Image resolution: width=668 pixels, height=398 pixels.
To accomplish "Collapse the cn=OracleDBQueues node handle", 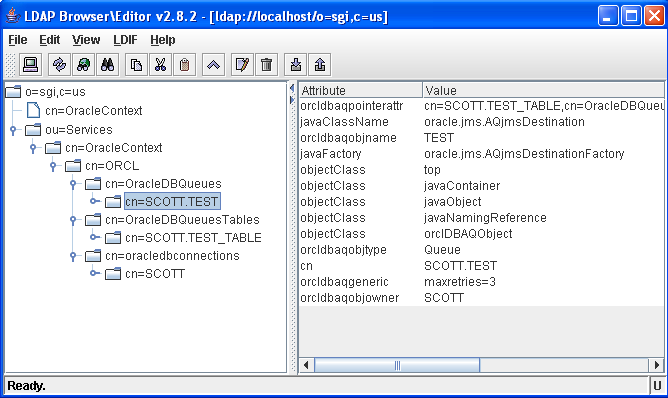I will (x=73, y=184).
